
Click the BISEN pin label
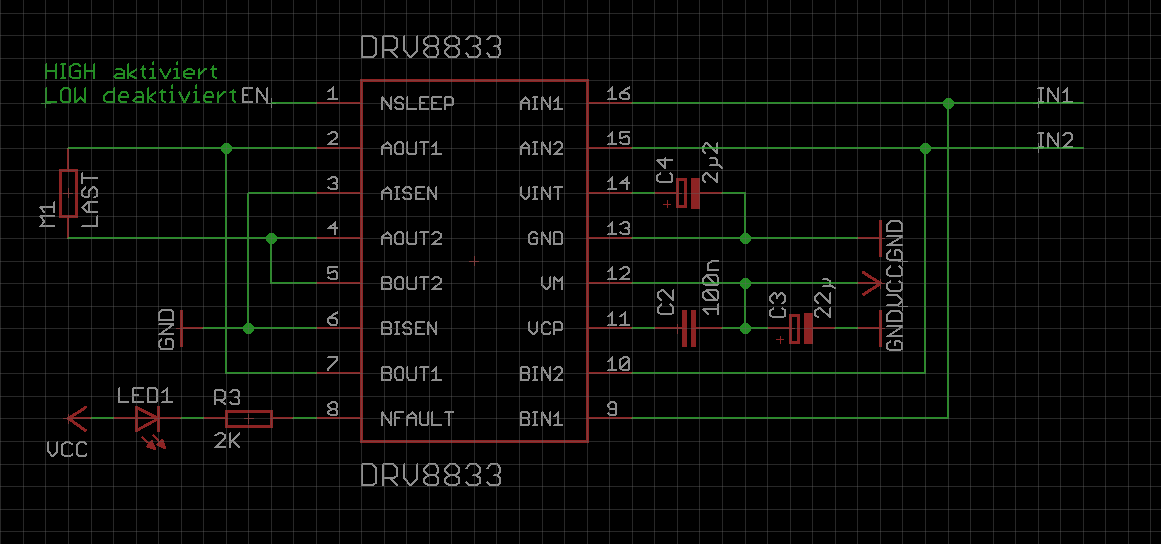(x=409, y=329)
